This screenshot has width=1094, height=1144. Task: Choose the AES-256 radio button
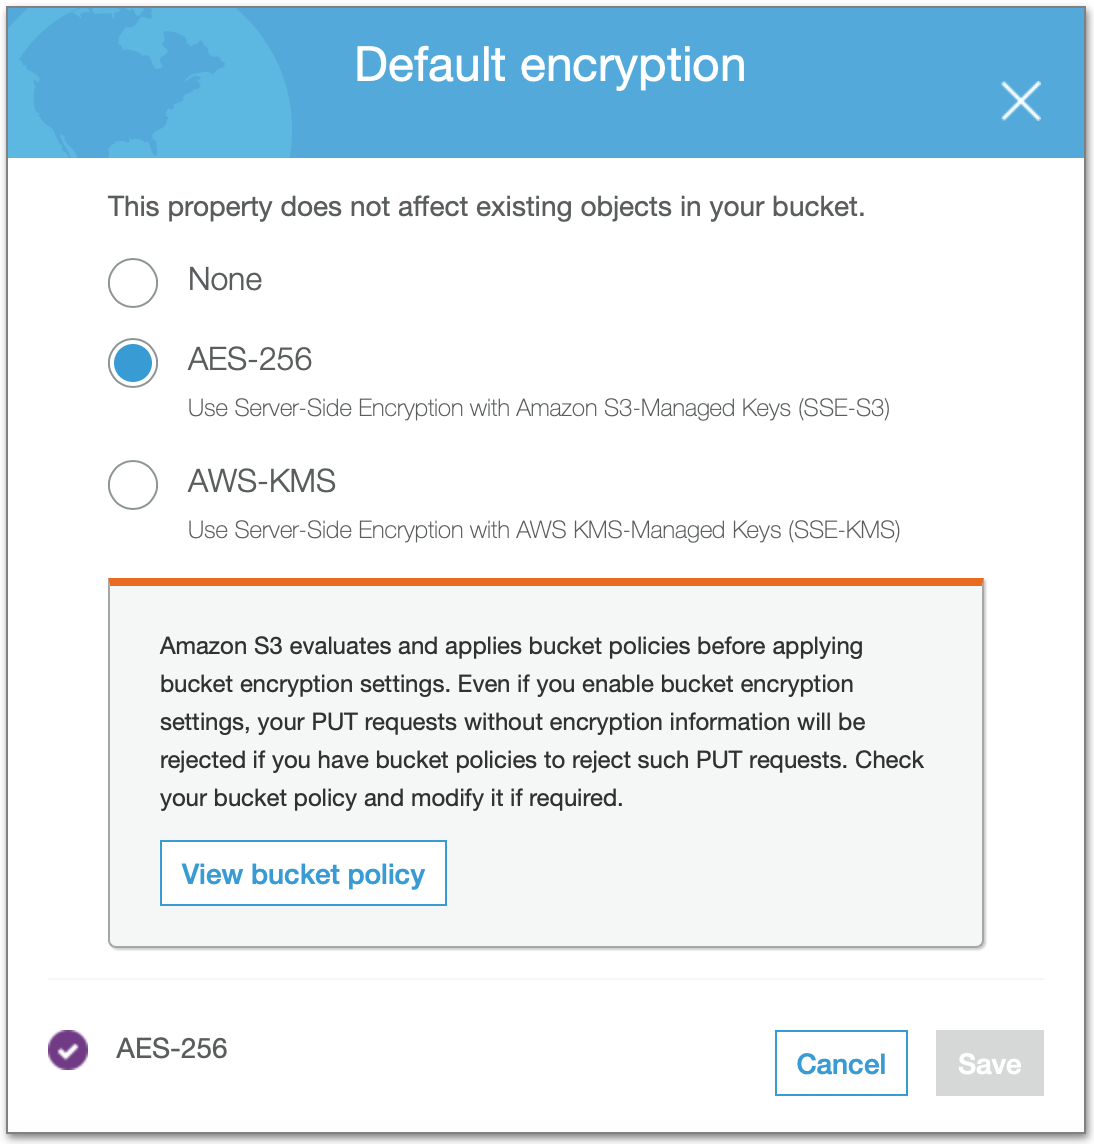click(133, 363)
